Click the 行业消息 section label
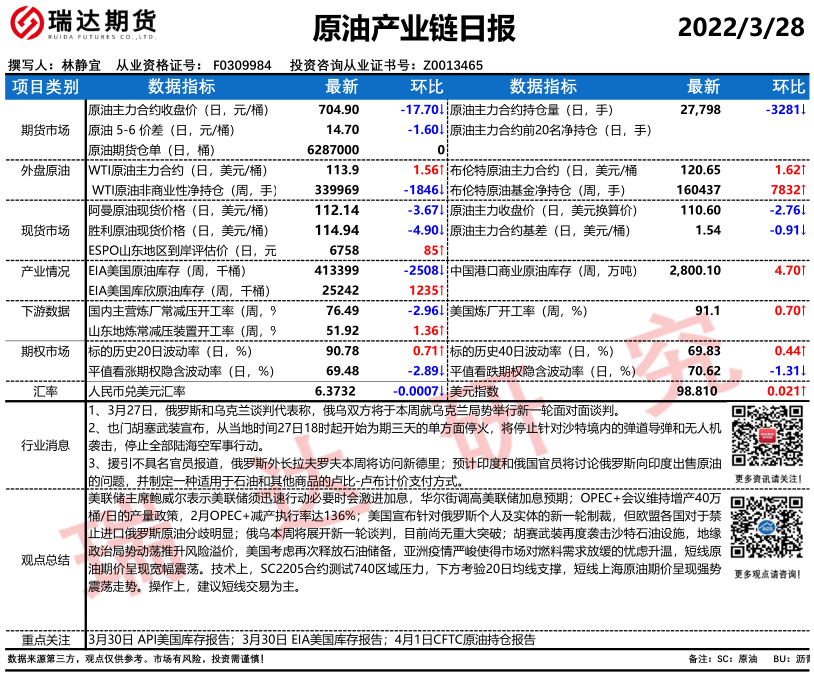814x676 pixels. click(x=45, y=444)
